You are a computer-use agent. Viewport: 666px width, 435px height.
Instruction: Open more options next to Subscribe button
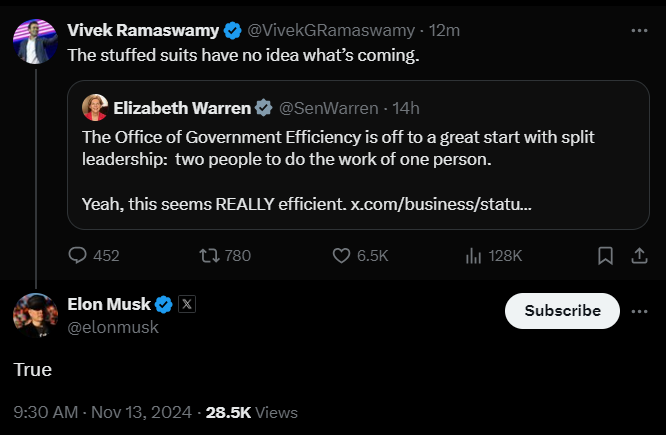[x=639, y=311]
